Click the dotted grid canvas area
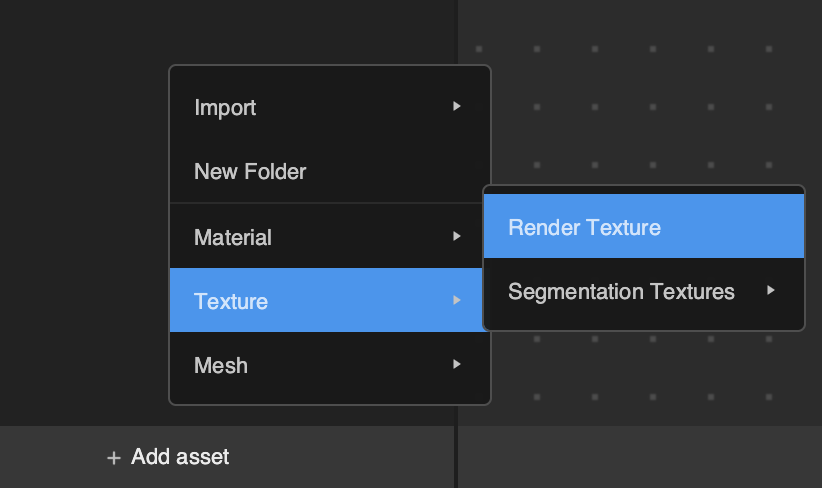The image size is (822, 488). [x=655, y=105]
